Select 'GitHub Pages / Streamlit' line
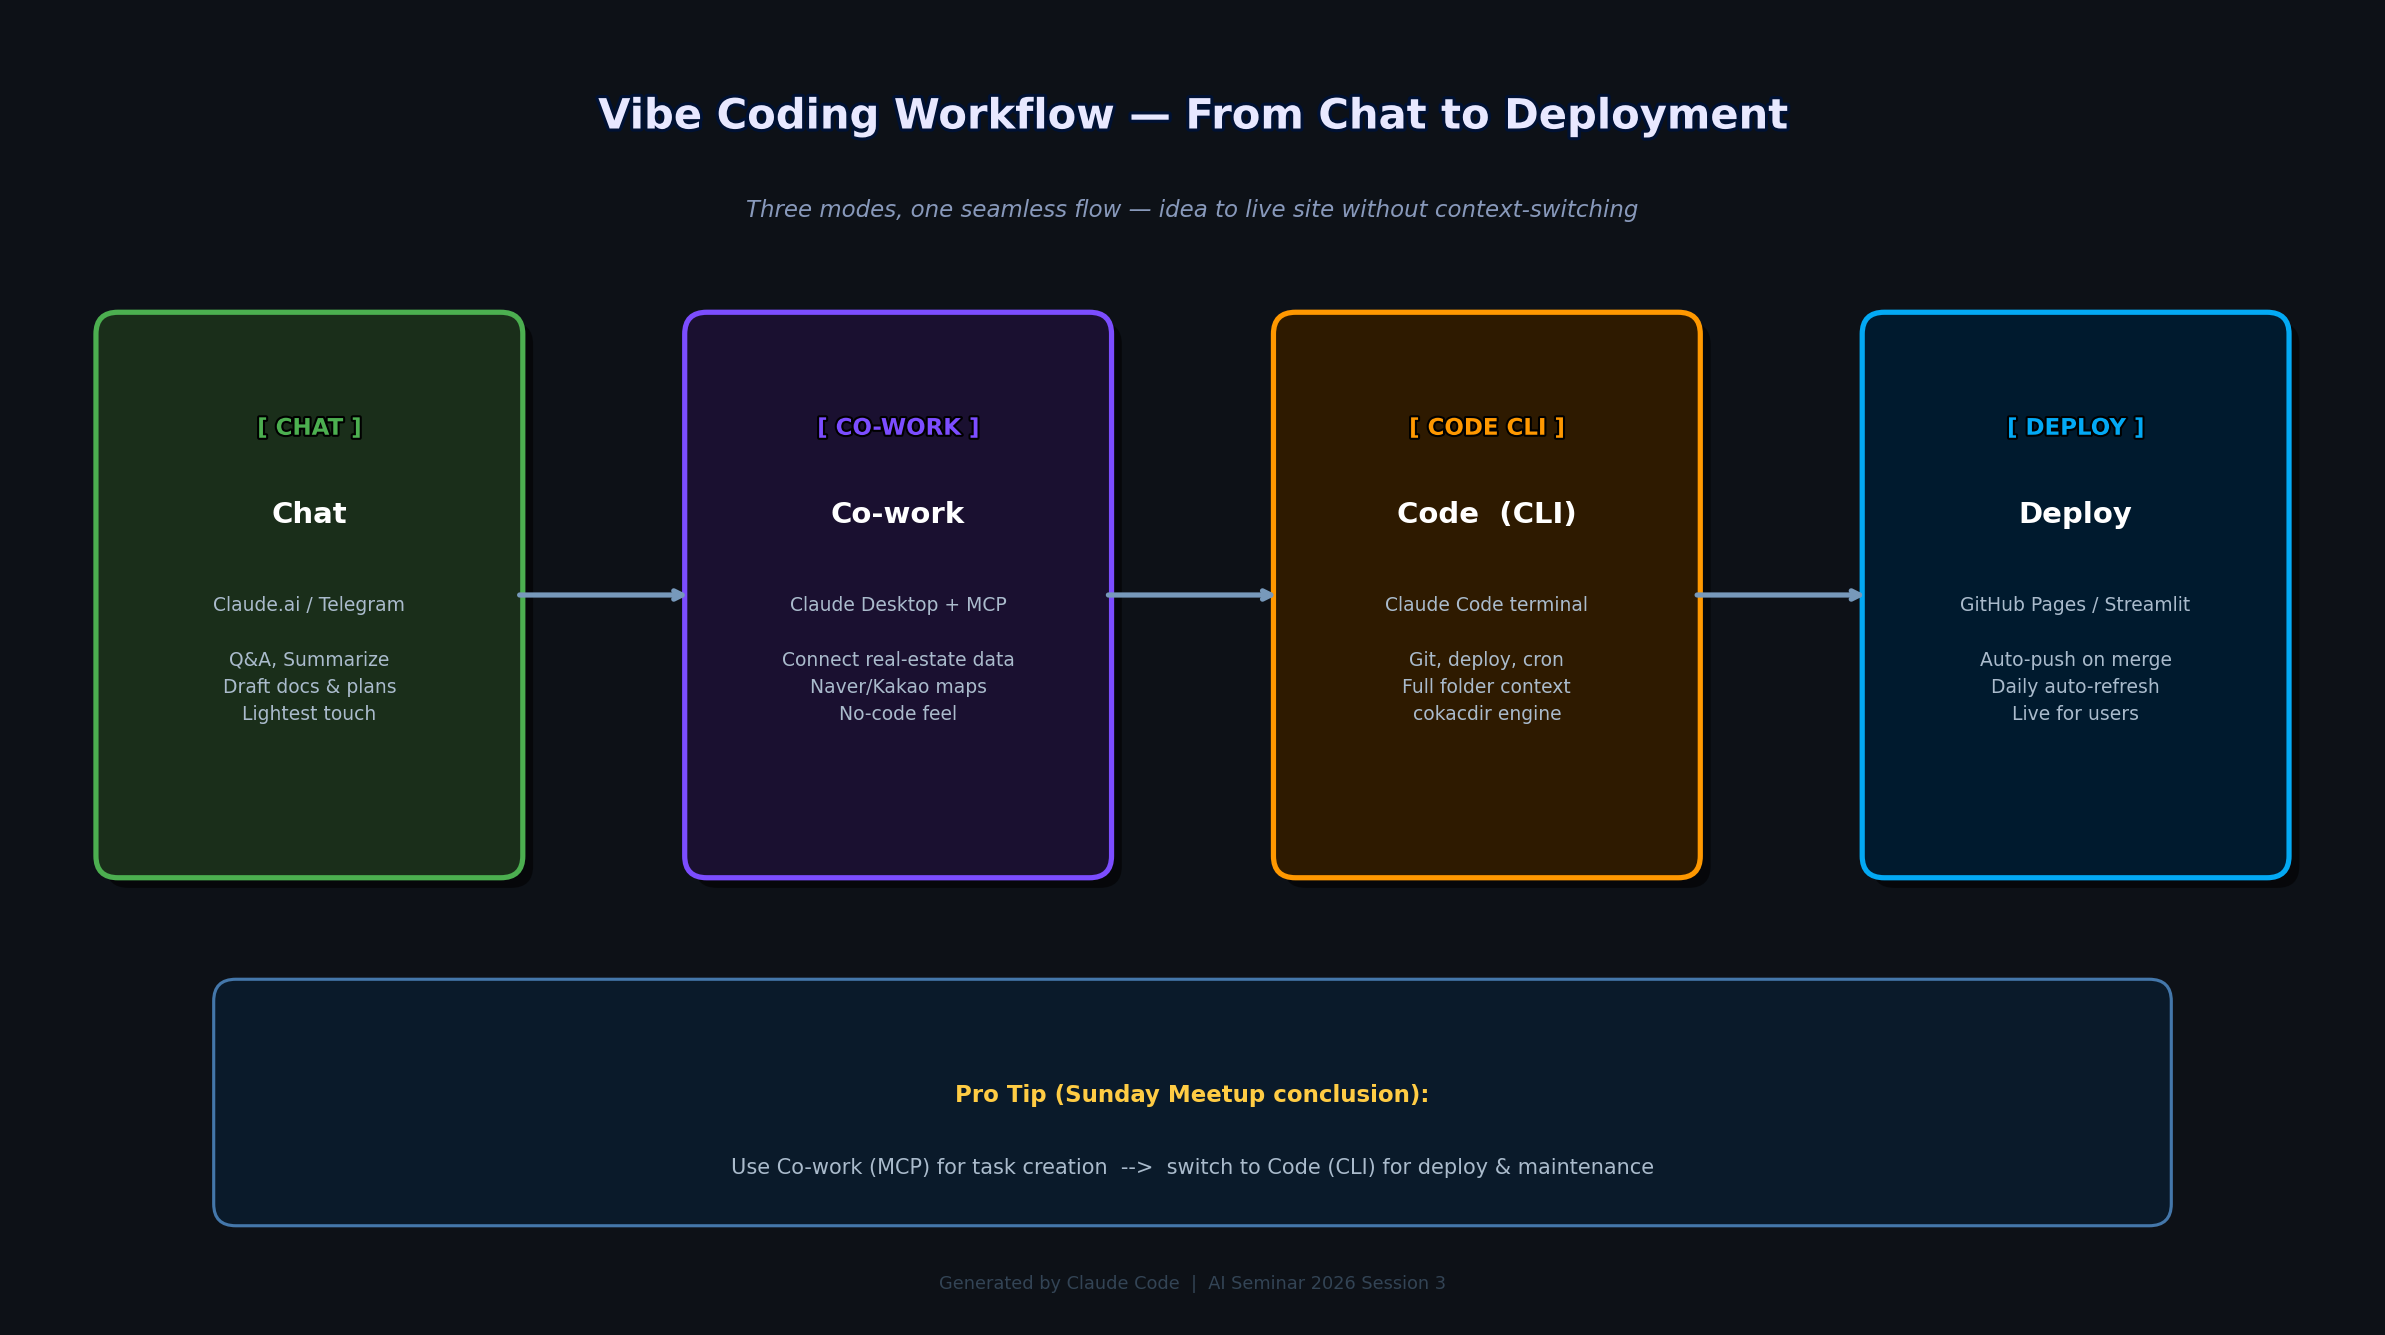The height and width of the screenshot is (1335, 2385). (x=2076, y=604)
